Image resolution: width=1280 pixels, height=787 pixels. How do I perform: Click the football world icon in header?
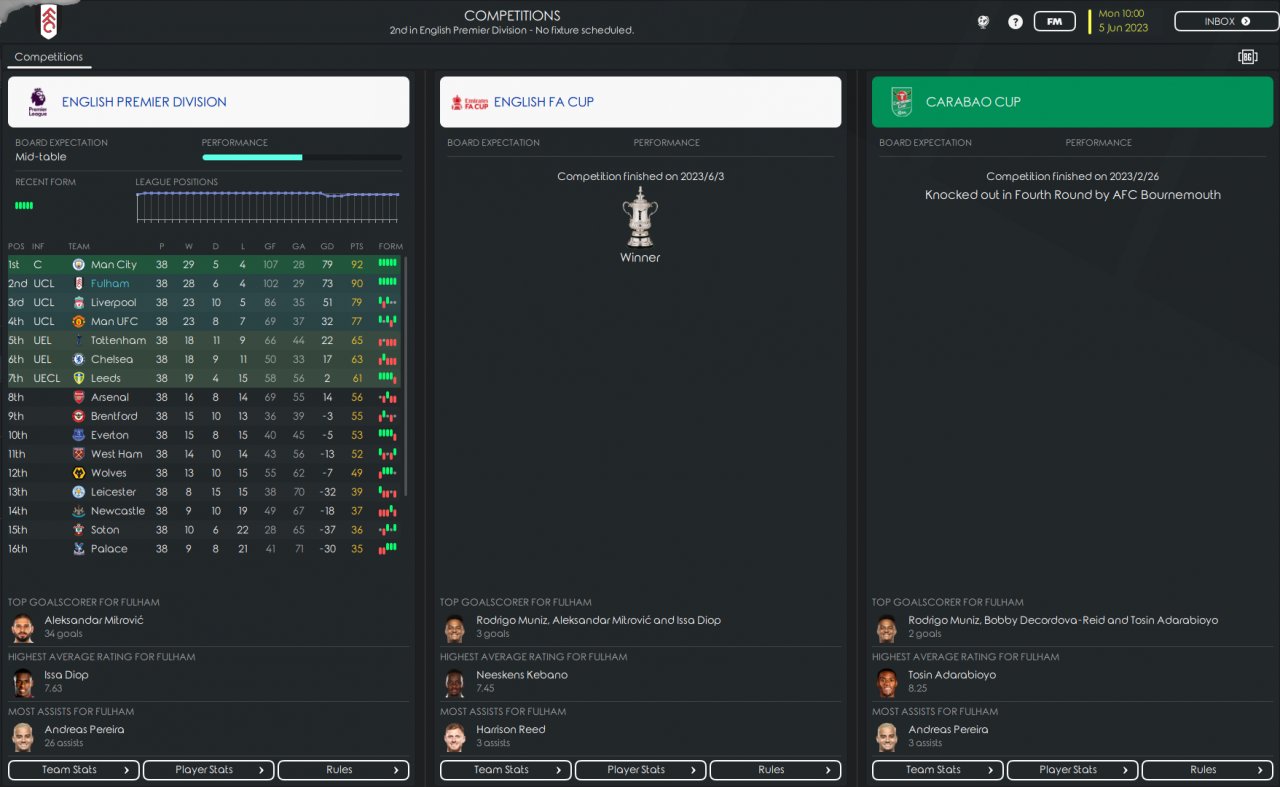click(x=983, y=21)
